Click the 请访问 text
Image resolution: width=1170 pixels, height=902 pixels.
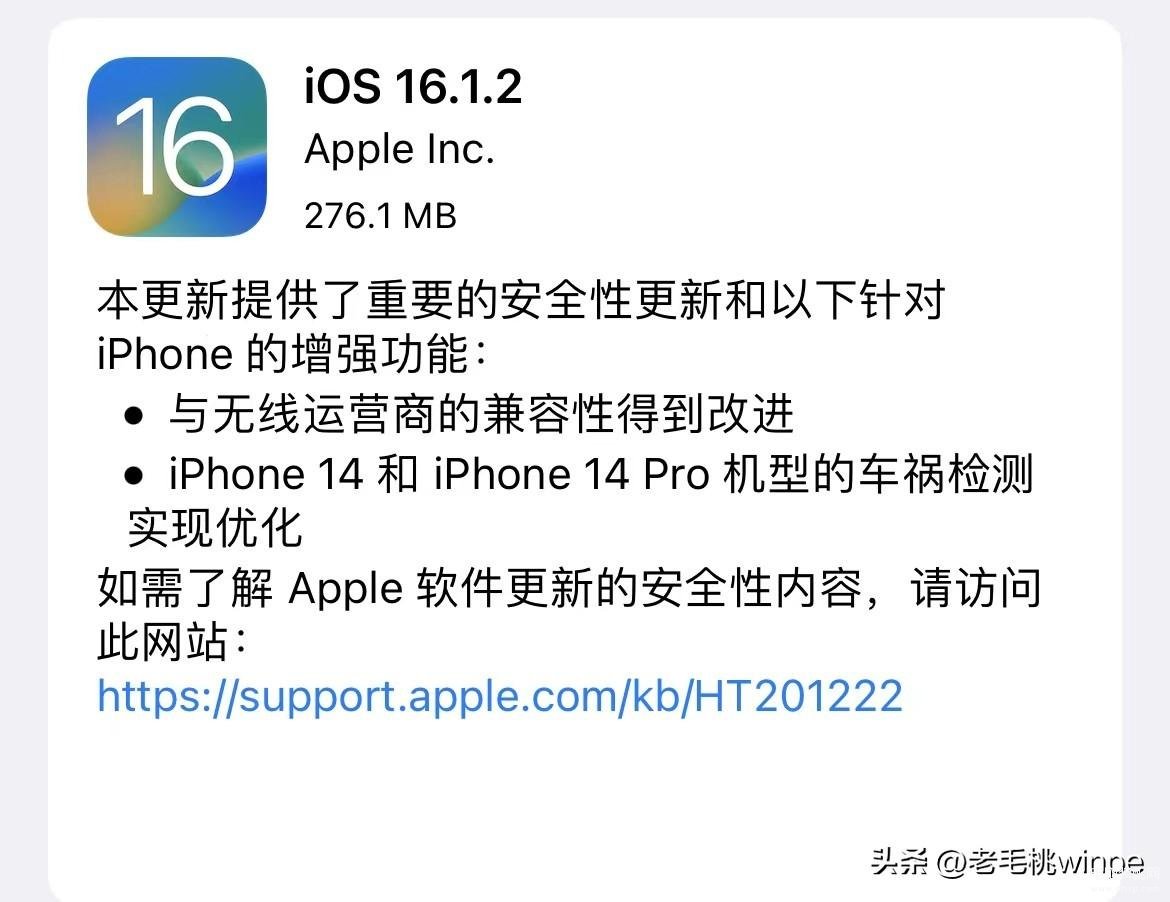pos(975,588)
